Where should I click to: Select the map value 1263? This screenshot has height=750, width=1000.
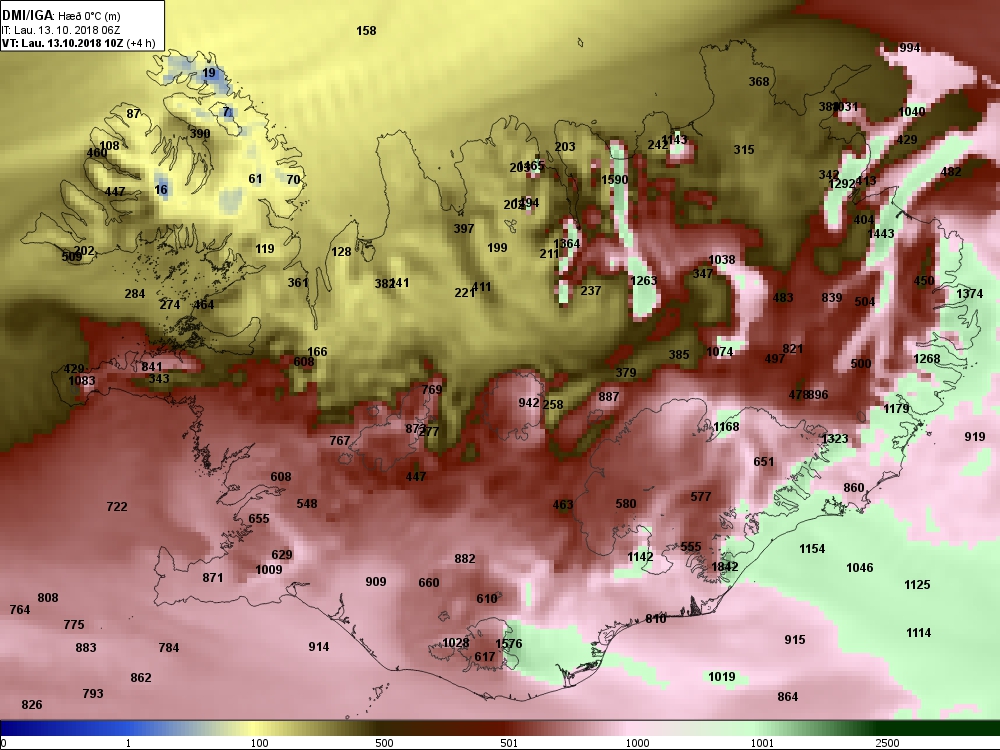click(x=643, y=281)
